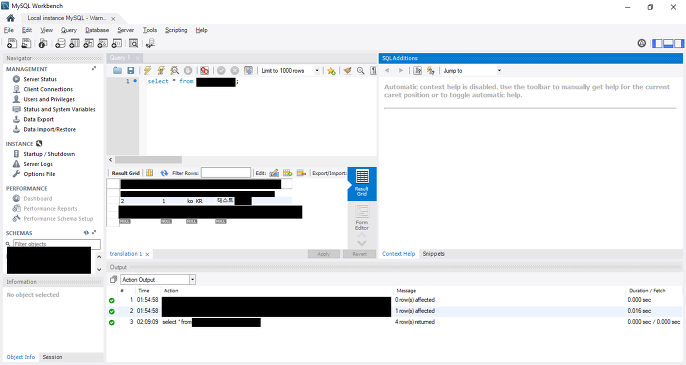Viewport: 686px width, 365px height.
Task: Open the Database menu
Action: tap(97, 30)
